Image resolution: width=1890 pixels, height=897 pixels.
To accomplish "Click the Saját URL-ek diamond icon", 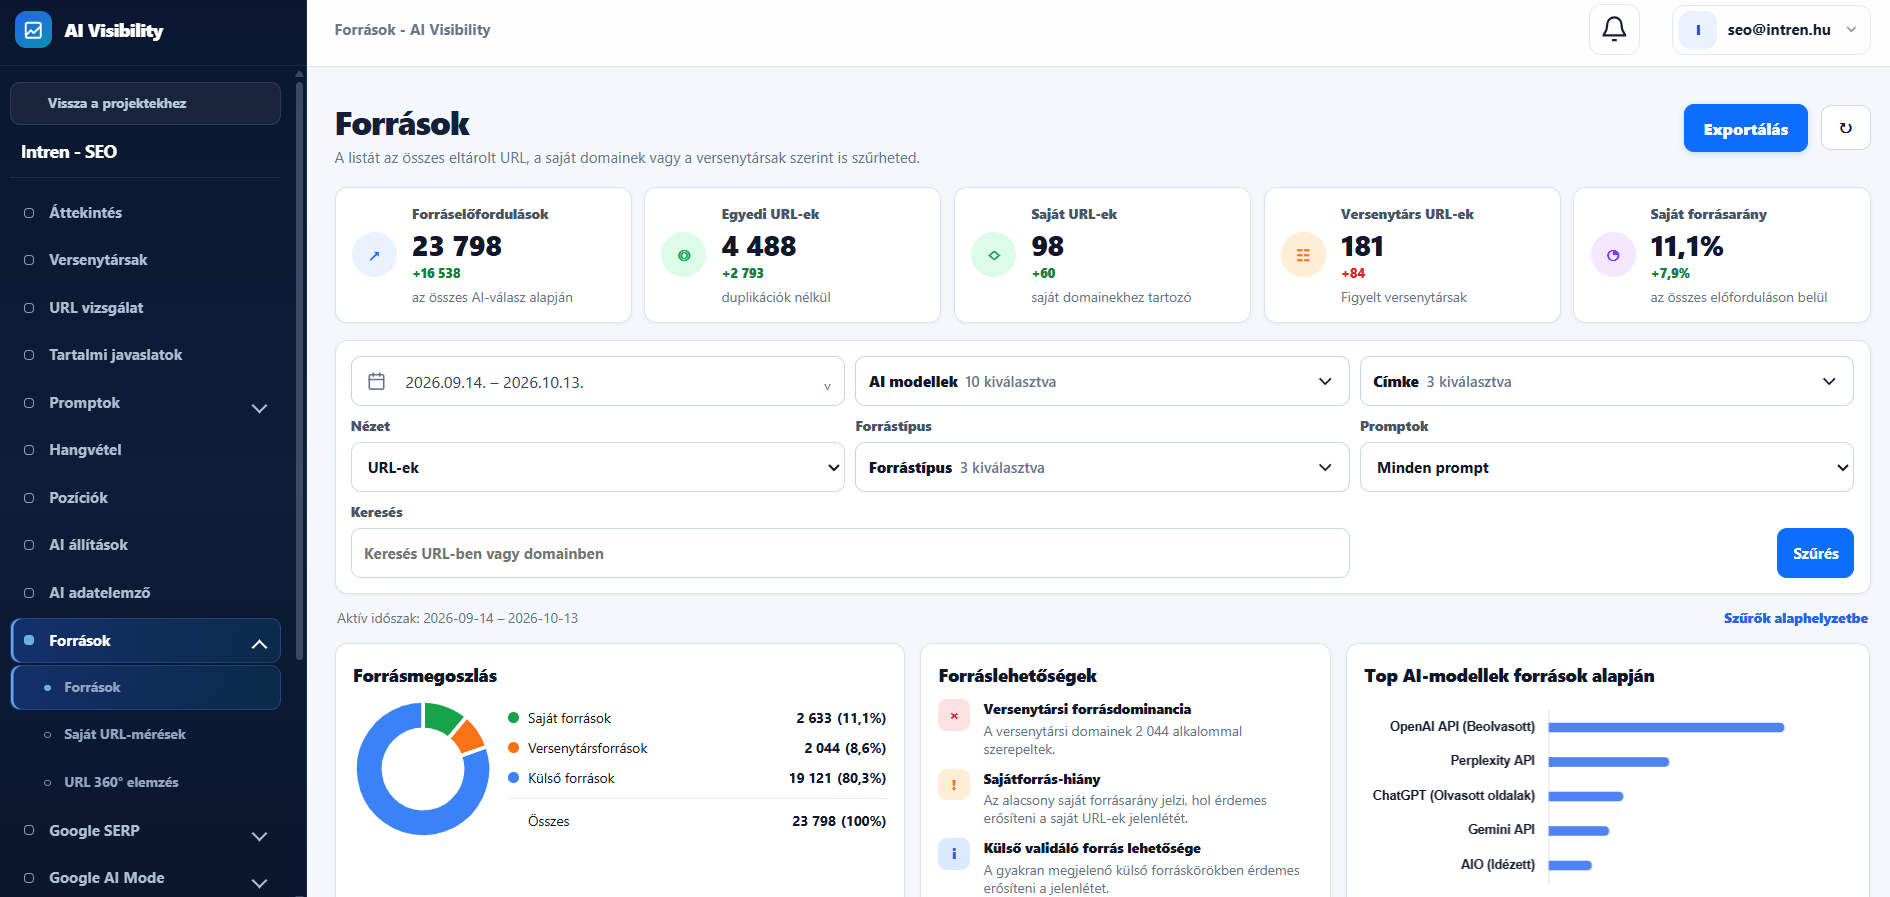I will [x=994, y=255].
